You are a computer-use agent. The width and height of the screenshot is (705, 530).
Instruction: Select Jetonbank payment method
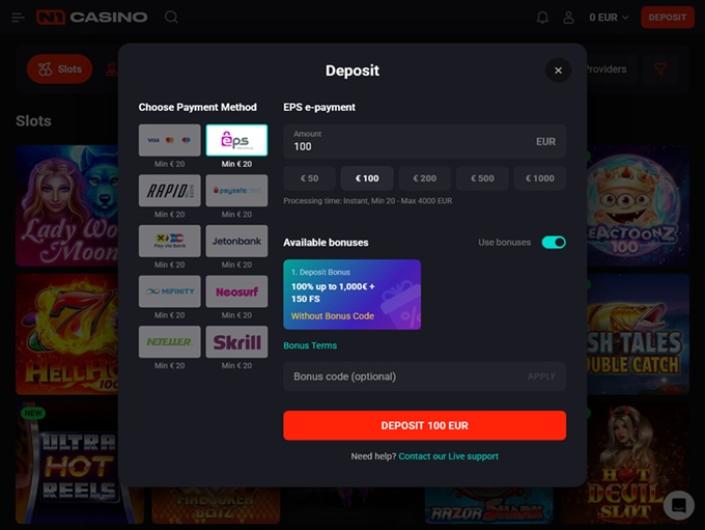(236, 241)
